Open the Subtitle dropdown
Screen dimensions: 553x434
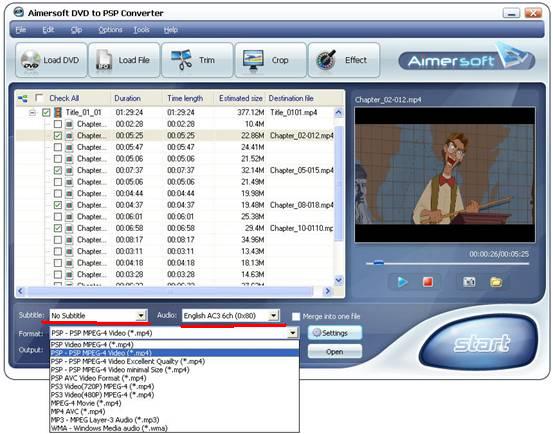[x=141, y=315]
